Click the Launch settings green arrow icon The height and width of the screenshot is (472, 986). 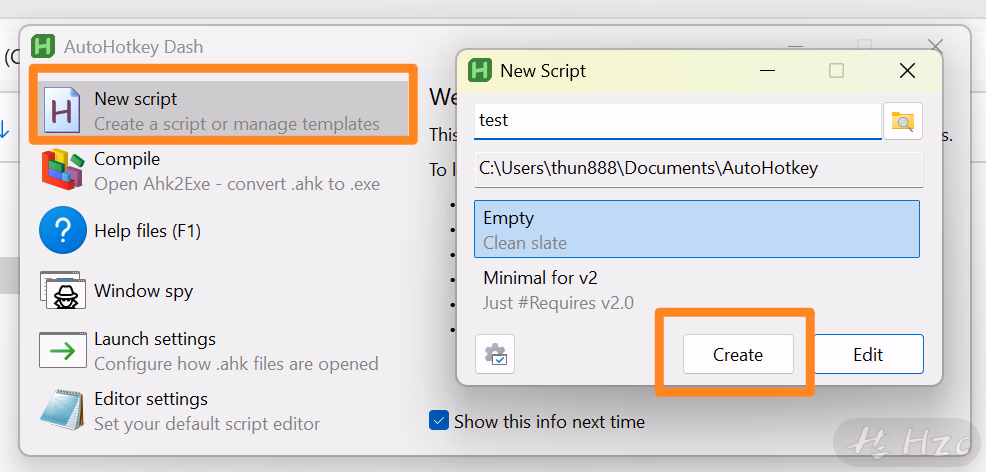62,350
